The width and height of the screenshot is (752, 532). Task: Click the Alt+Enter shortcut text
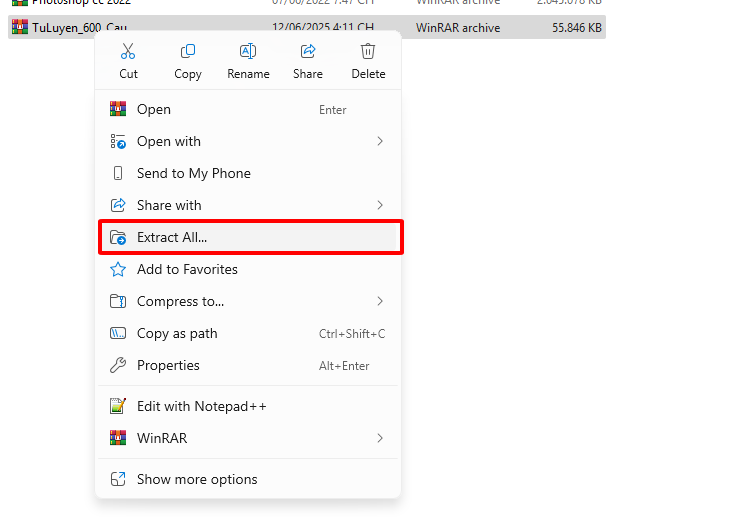coord(344,366)
